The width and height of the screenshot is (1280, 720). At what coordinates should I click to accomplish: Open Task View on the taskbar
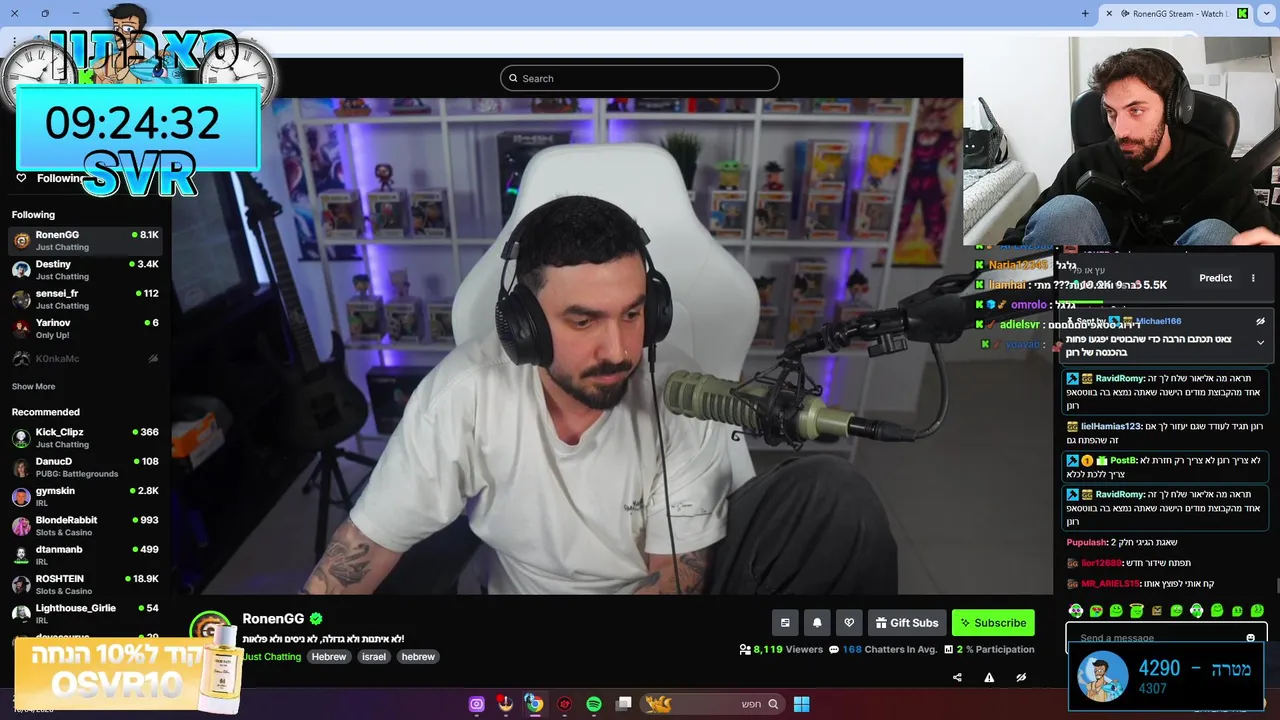pyautogui.click(x=624, y=704)
